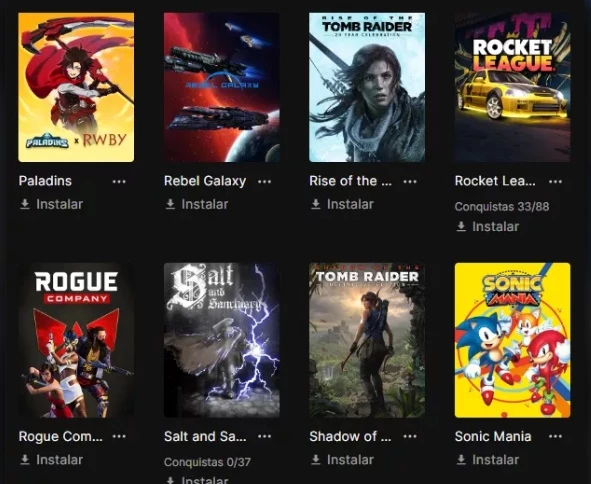
Task: Open the Rocket League cover thumbnail
Action: (x=512, y=87)
